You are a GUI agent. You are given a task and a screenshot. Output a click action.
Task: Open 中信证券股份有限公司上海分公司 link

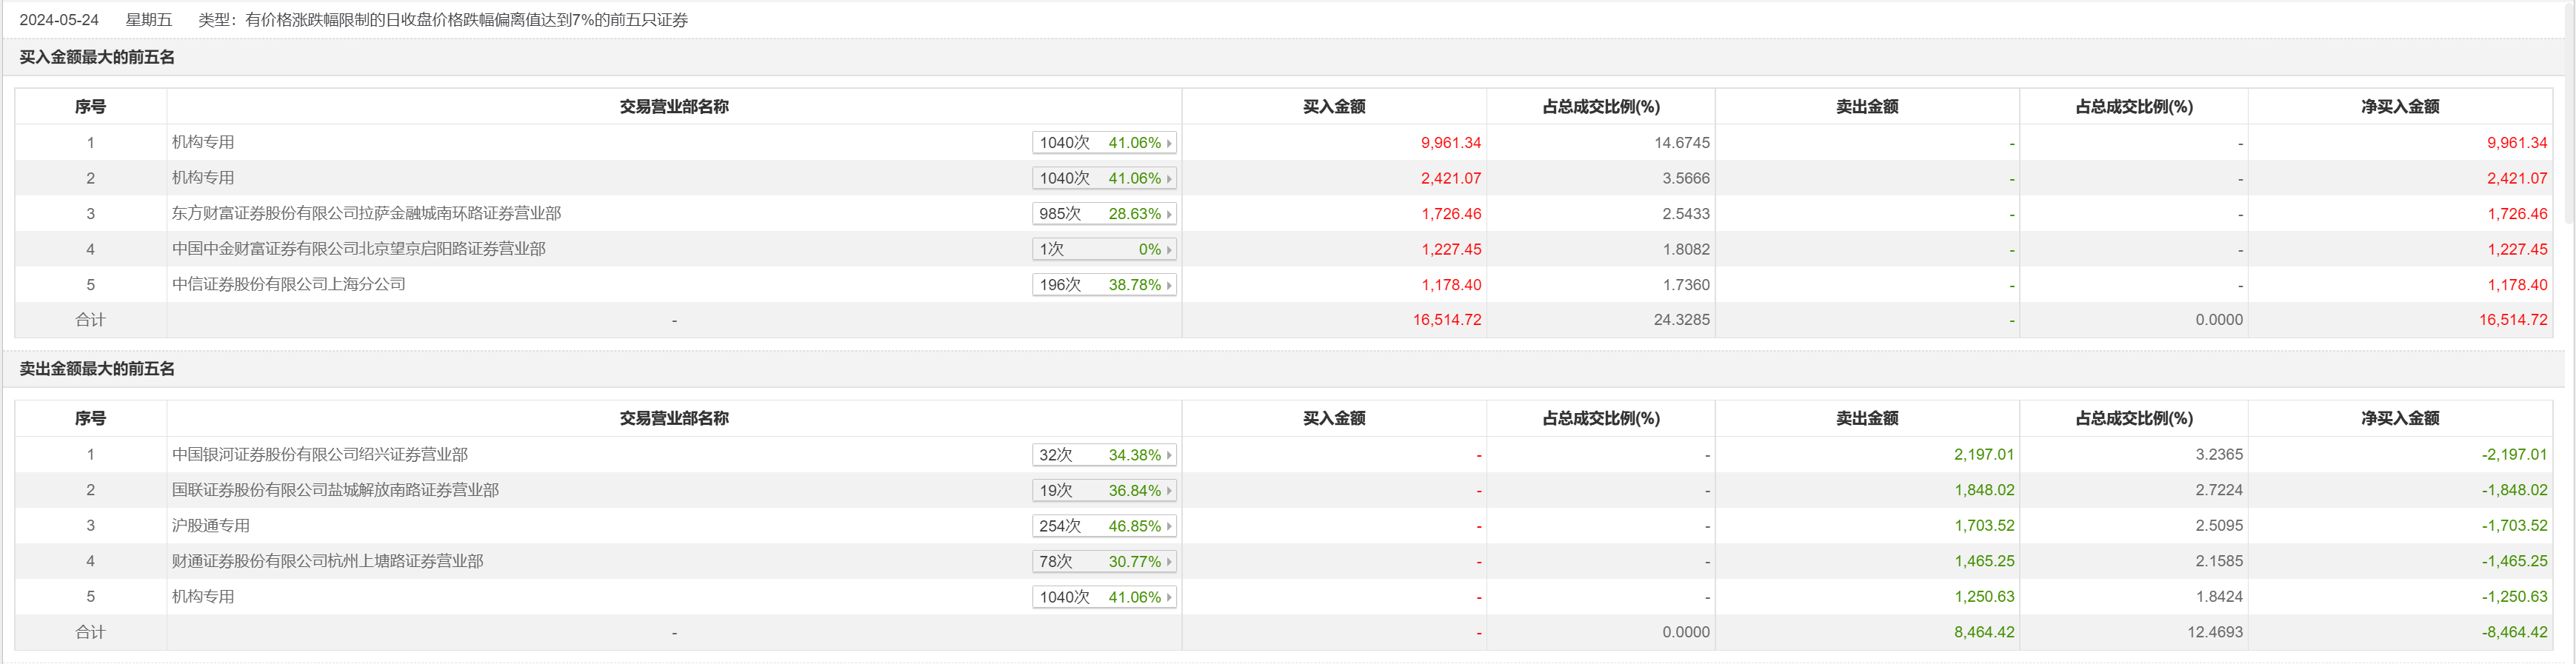coord(288,284)
